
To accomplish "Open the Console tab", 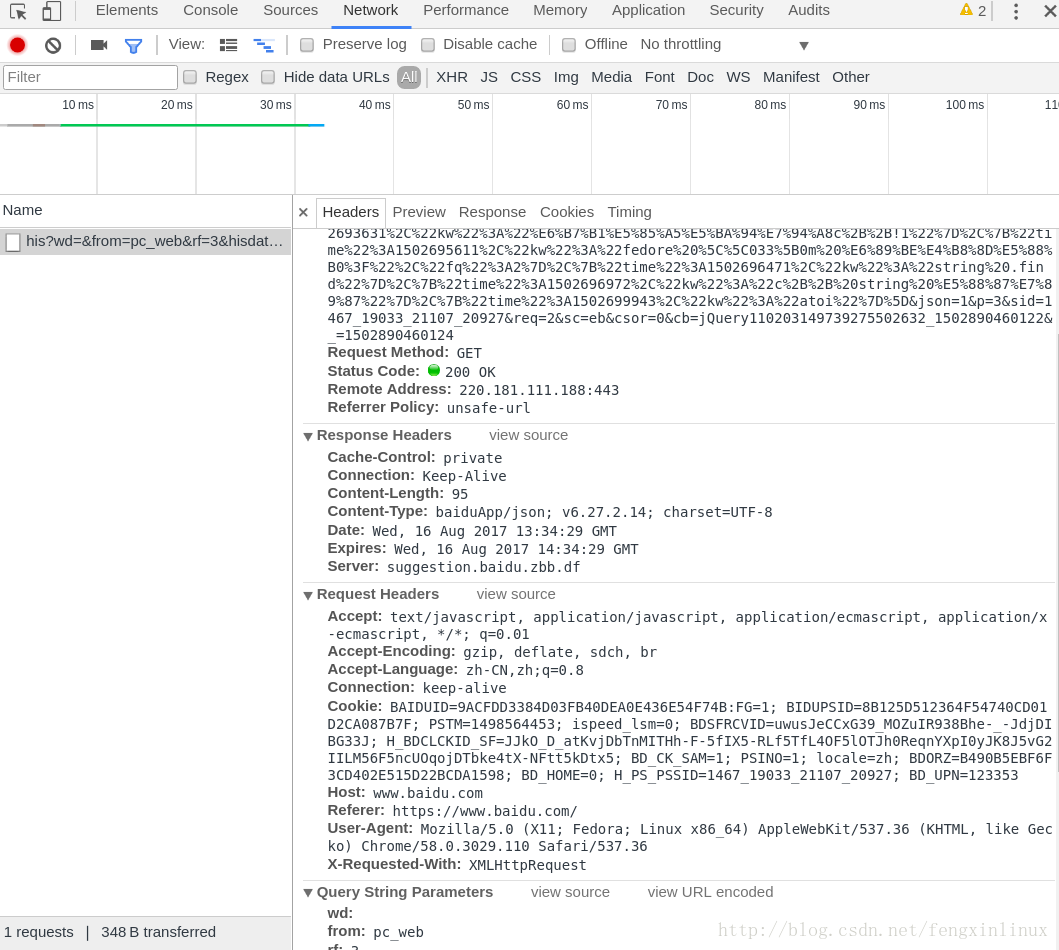I will (211, 10).
